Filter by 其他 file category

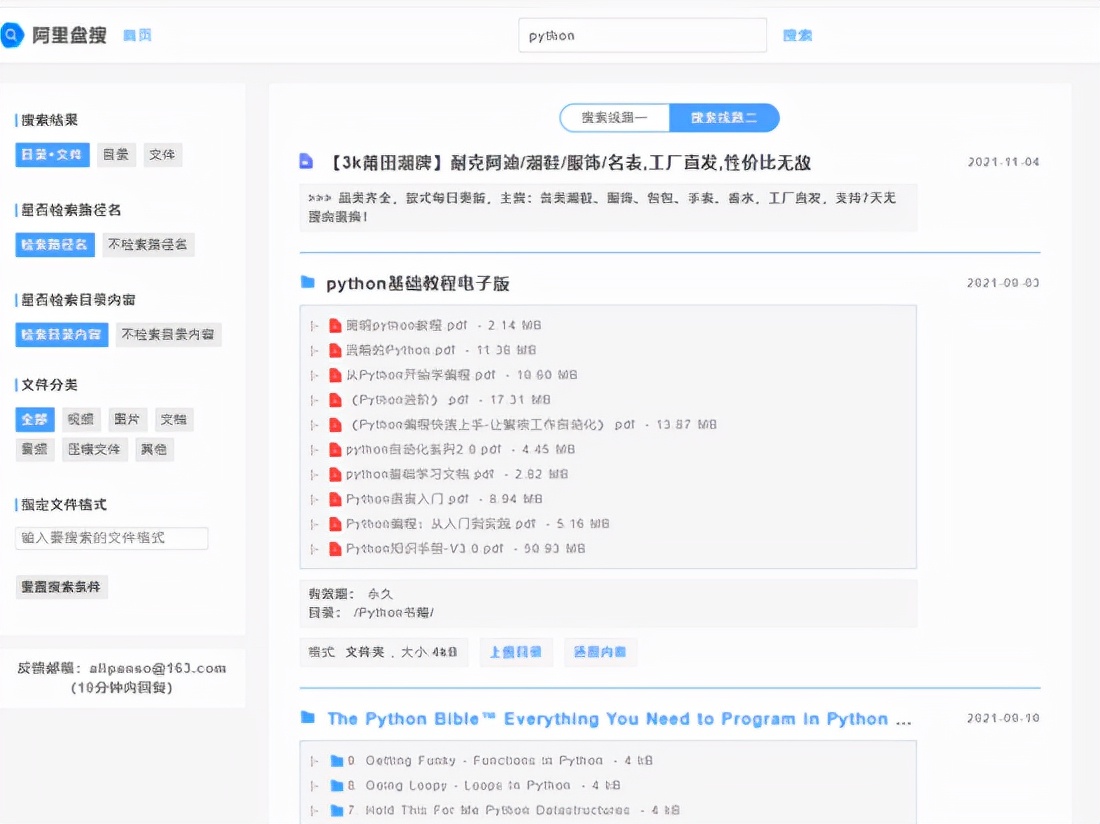(154, 450)
